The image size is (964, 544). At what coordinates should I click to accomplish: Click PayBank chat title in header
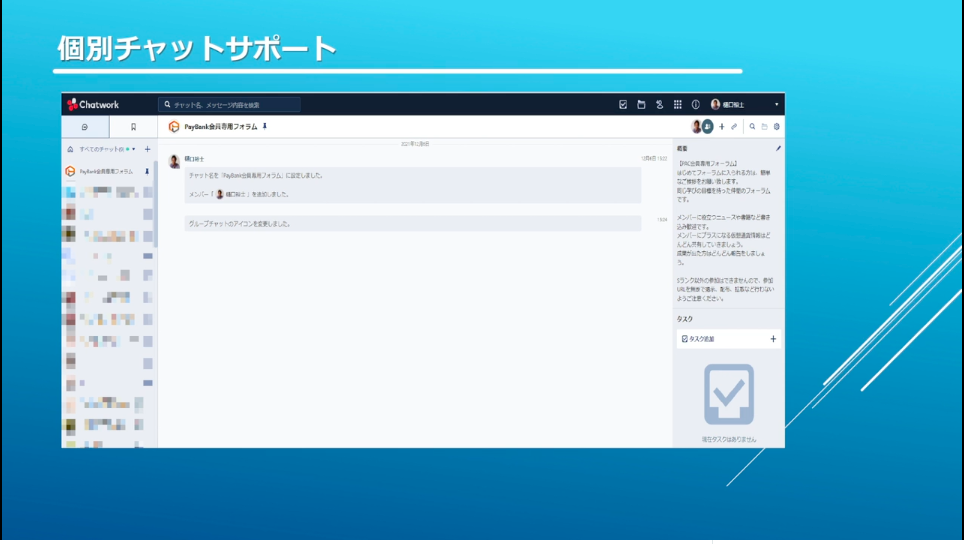pos(221,127)
